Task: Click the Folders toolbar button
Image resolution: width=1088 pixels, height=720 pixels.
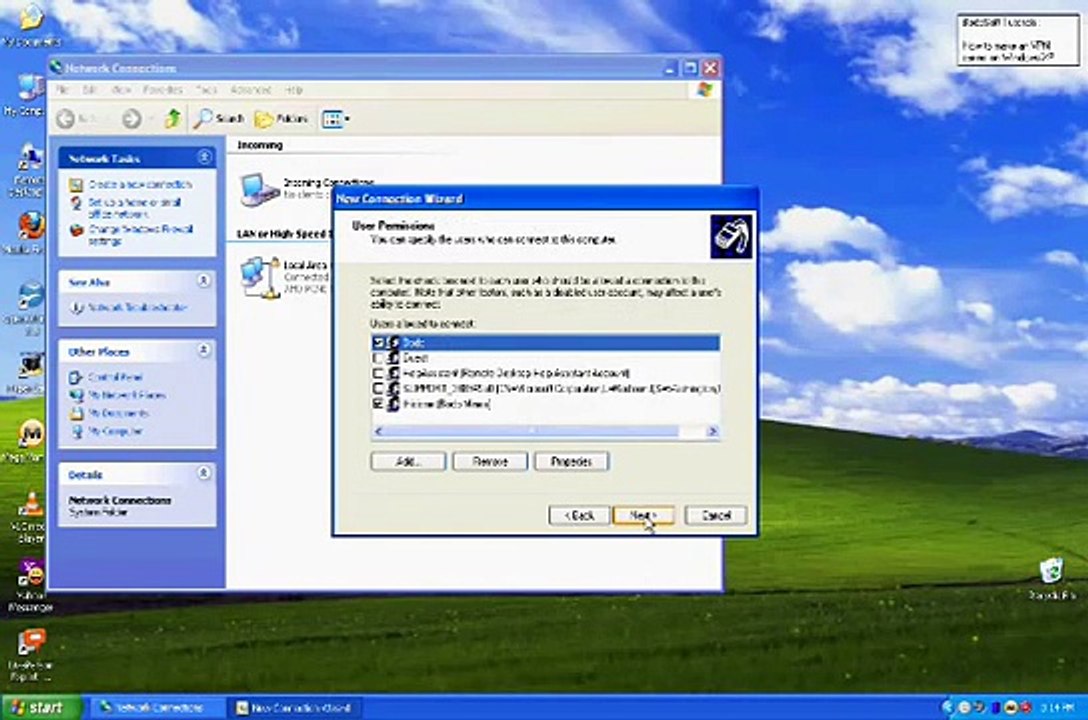Action: click(282, 119)
